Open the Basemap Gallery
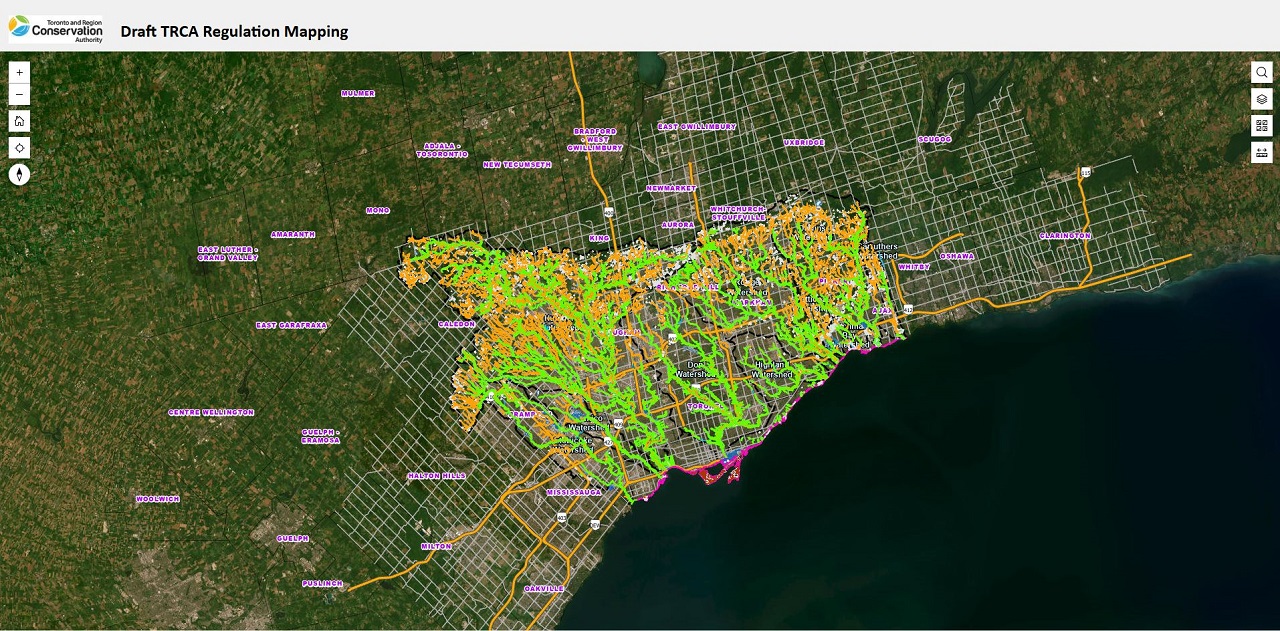The width and height of the screenshot is (1280, 631). (1262, 125)
